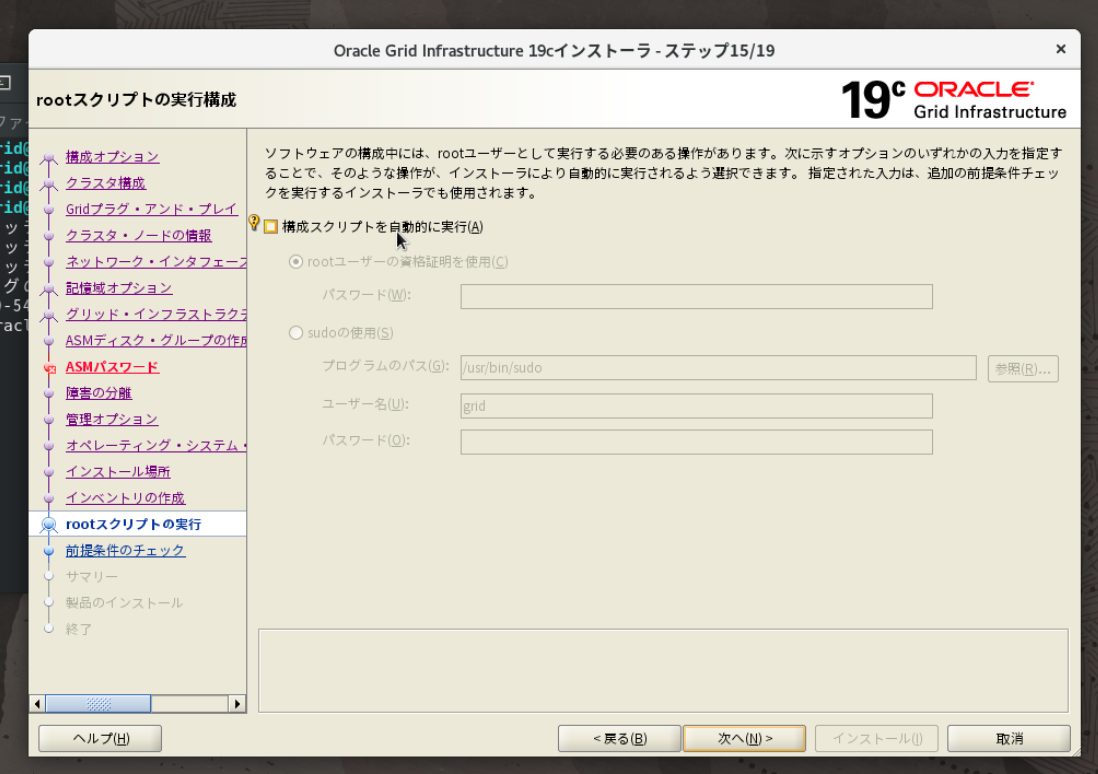Viewport: 1098px width, 774px height.
Task: Go back with the < 戻る(B) button
Action: [x=619, y=738]
